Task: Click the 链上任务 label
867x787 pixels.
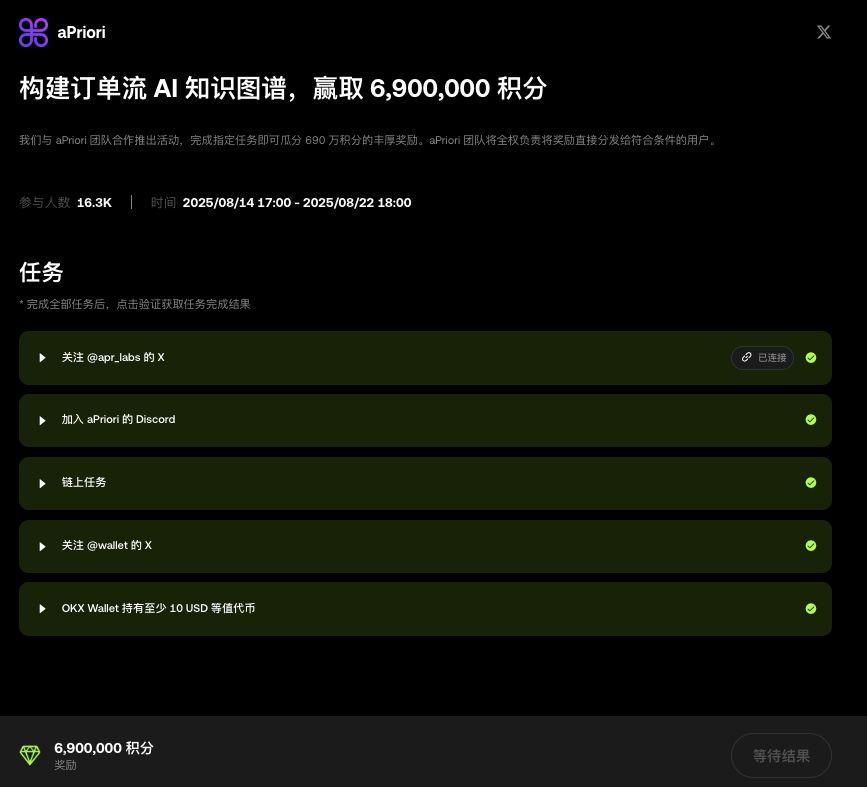Action: pos(83,482)
